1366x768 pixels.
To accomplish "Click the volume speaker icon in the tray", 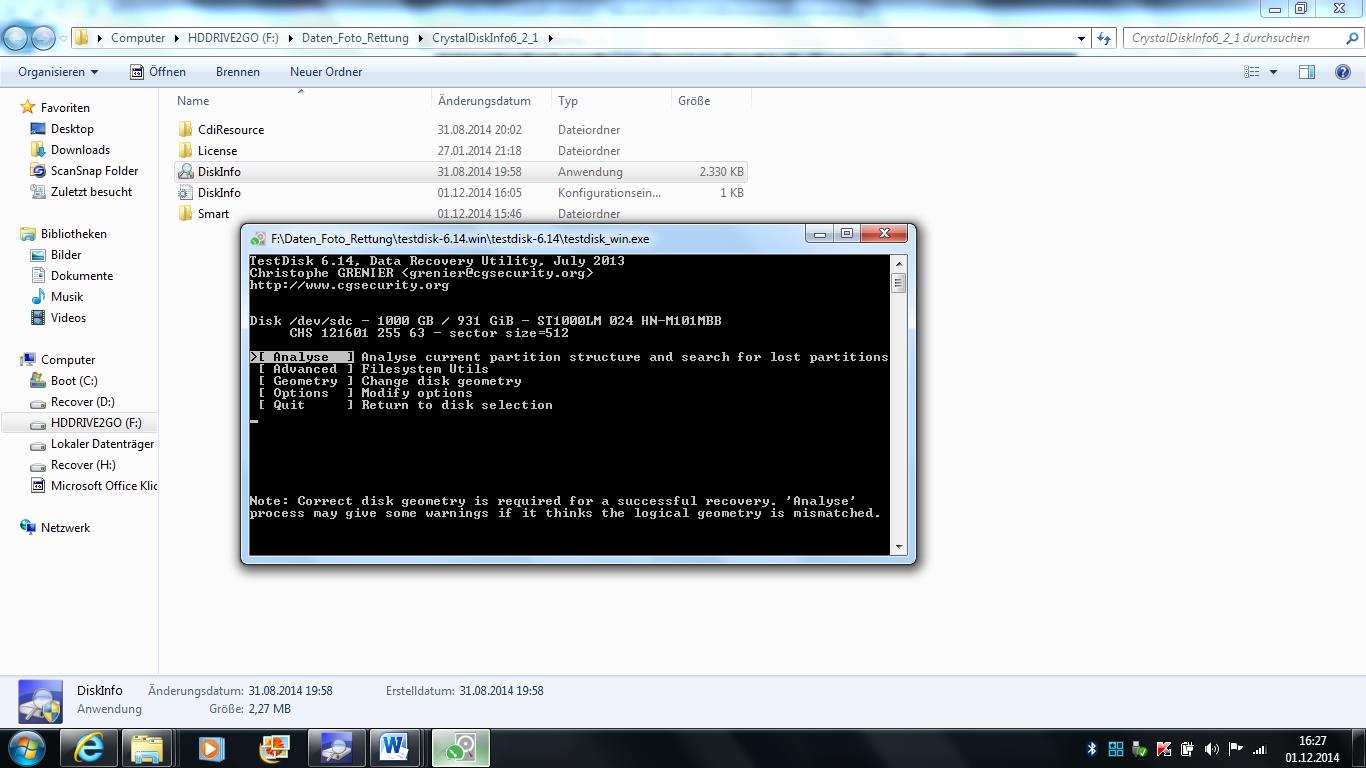I will pos(1212,747).
